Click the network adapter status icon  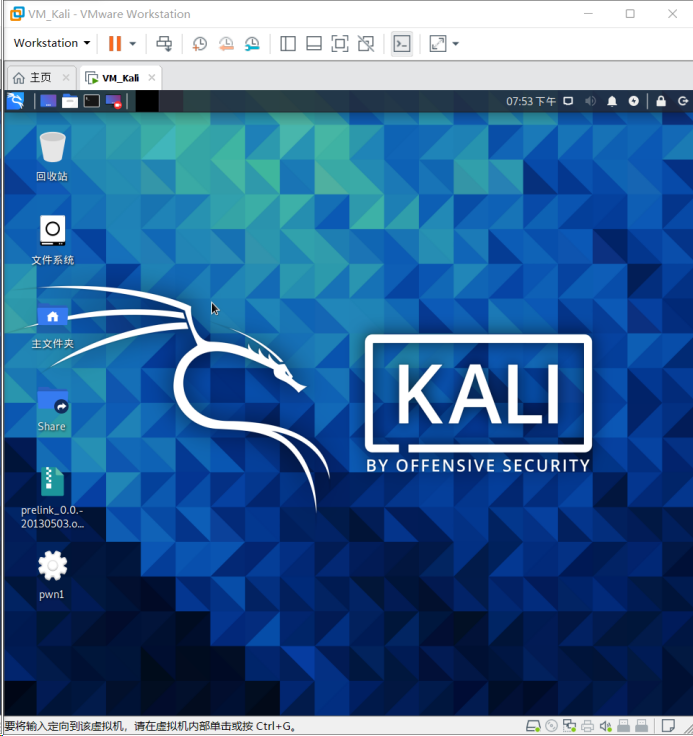click(570, 726)
